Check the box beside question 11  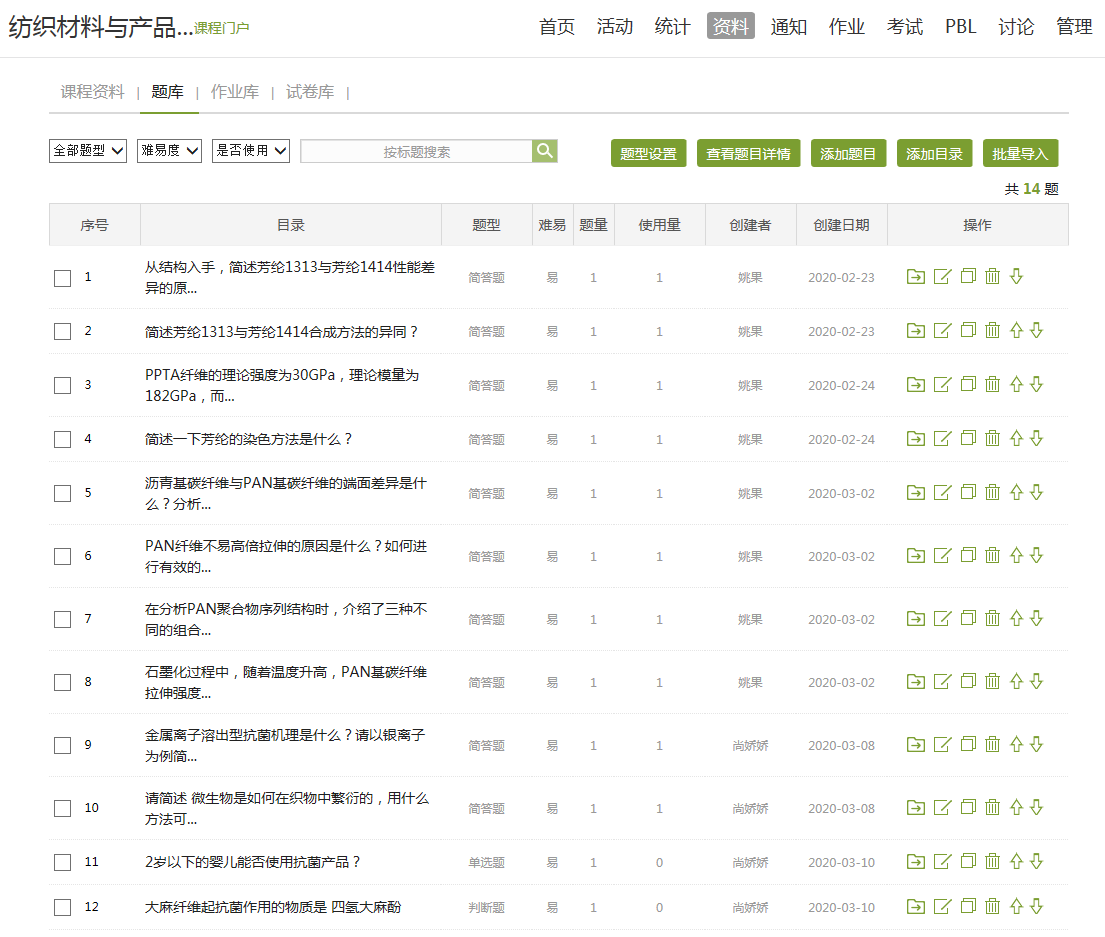pyautogui.click(x=63, y=862)
